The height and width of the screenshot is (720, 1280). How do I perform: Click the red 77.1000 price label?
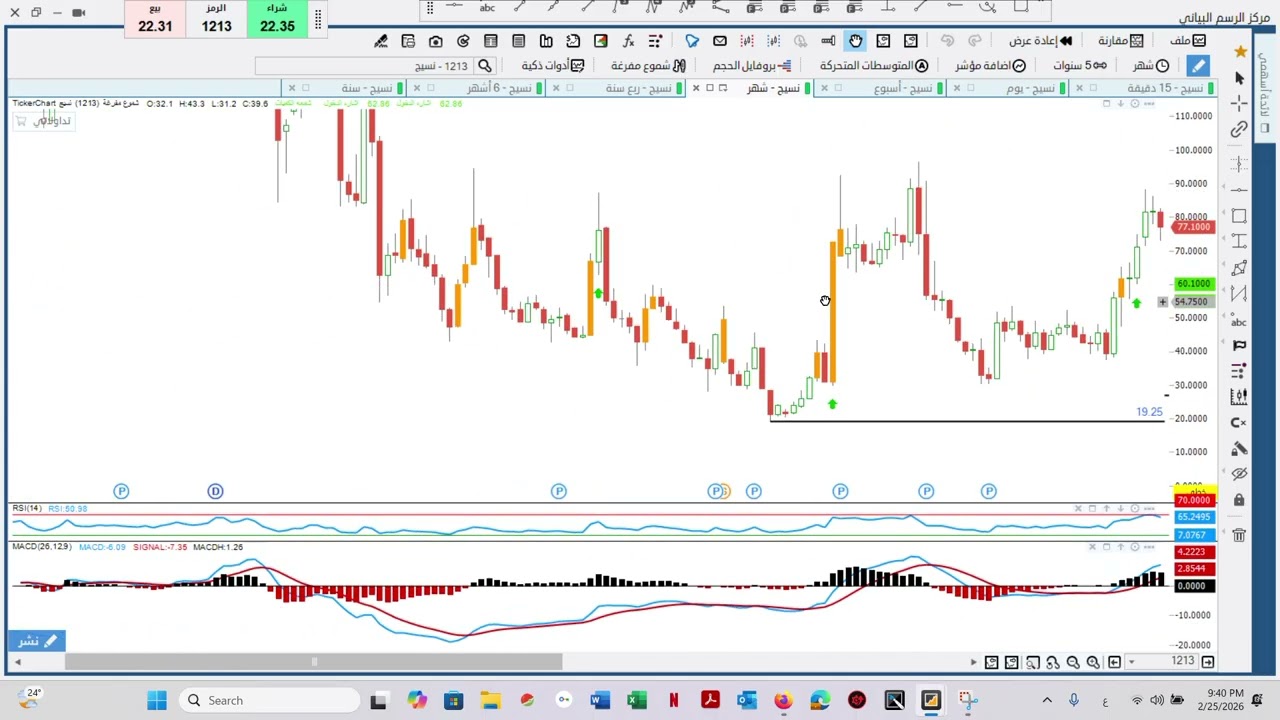click(x=1195, y=227)
